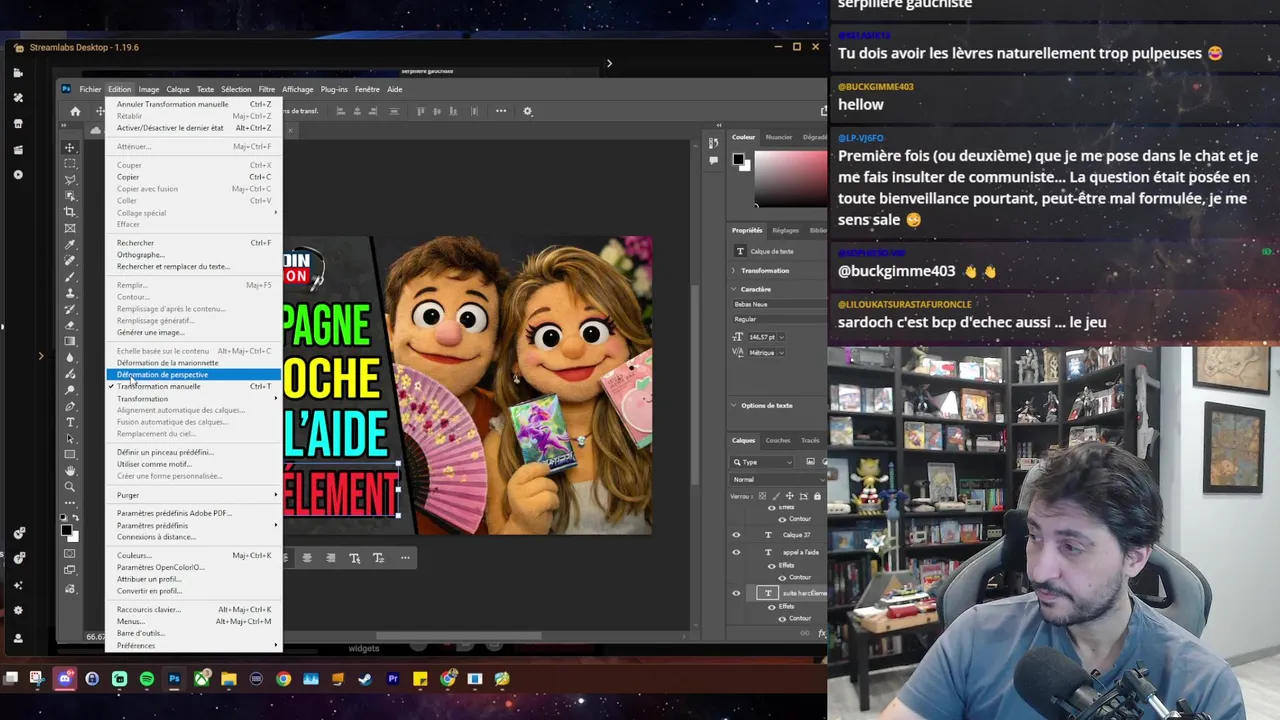Image resolution: width=1280 pixels, height=720 pixels.
Task: Hide the appel a l'aide layer
Action: (x=736, y=552)
